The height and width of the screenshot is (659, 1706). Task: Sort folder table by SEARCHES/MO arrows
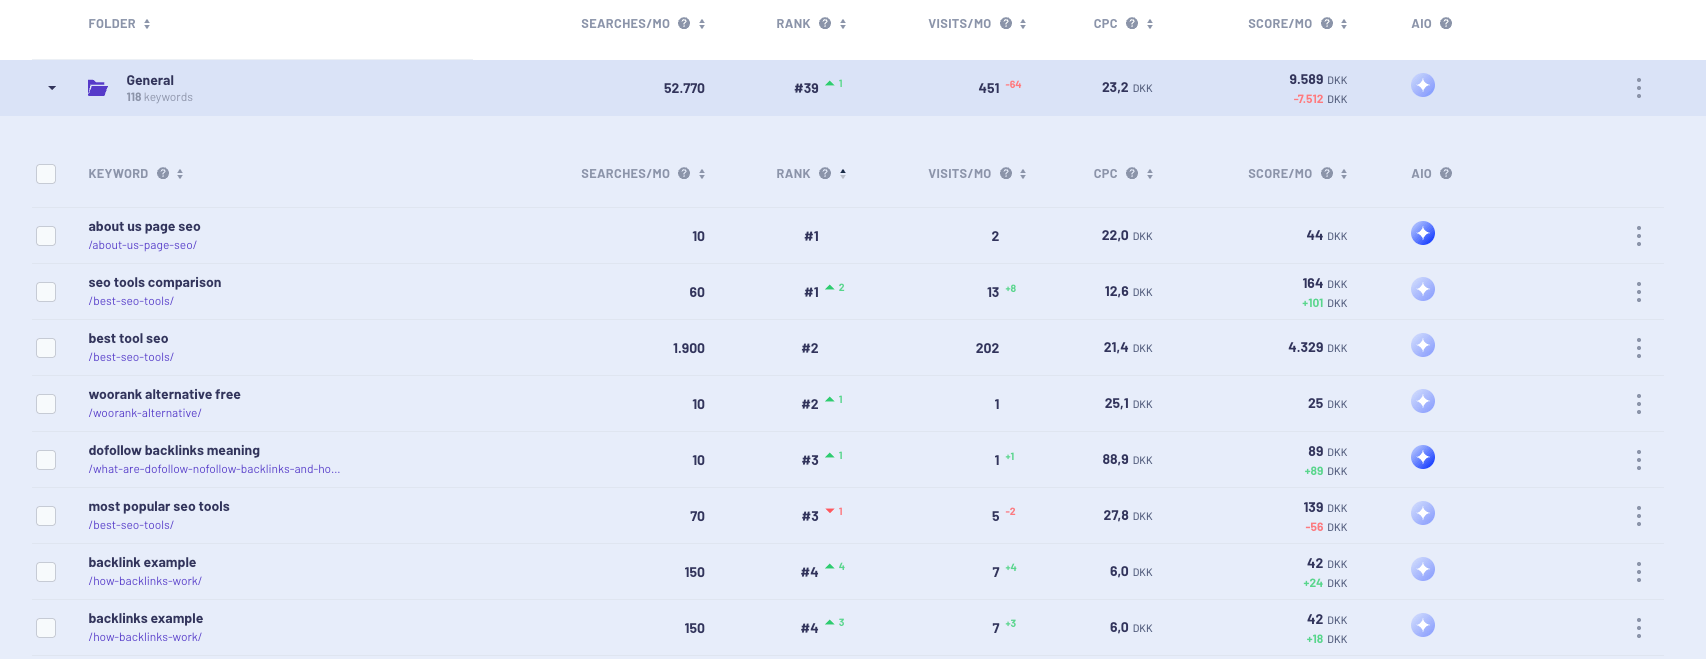coord(702,24)
